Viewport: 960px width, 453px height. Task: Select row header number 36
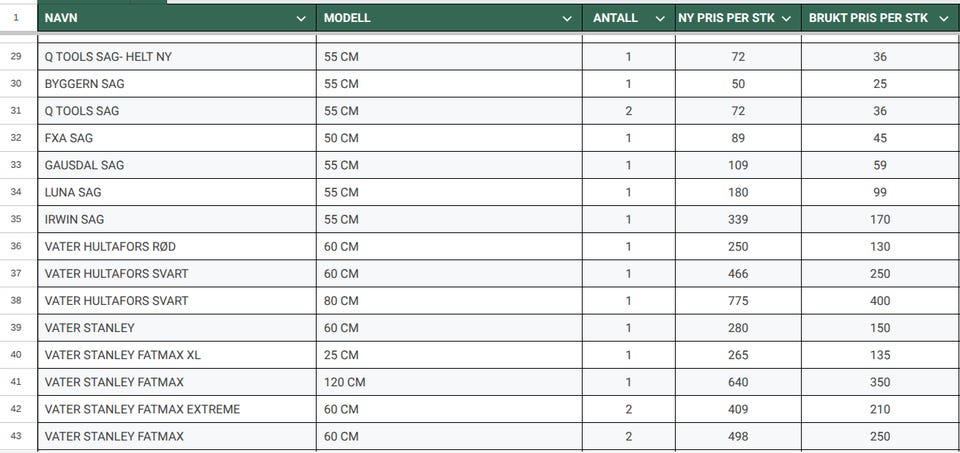click(x=16, y=246)
